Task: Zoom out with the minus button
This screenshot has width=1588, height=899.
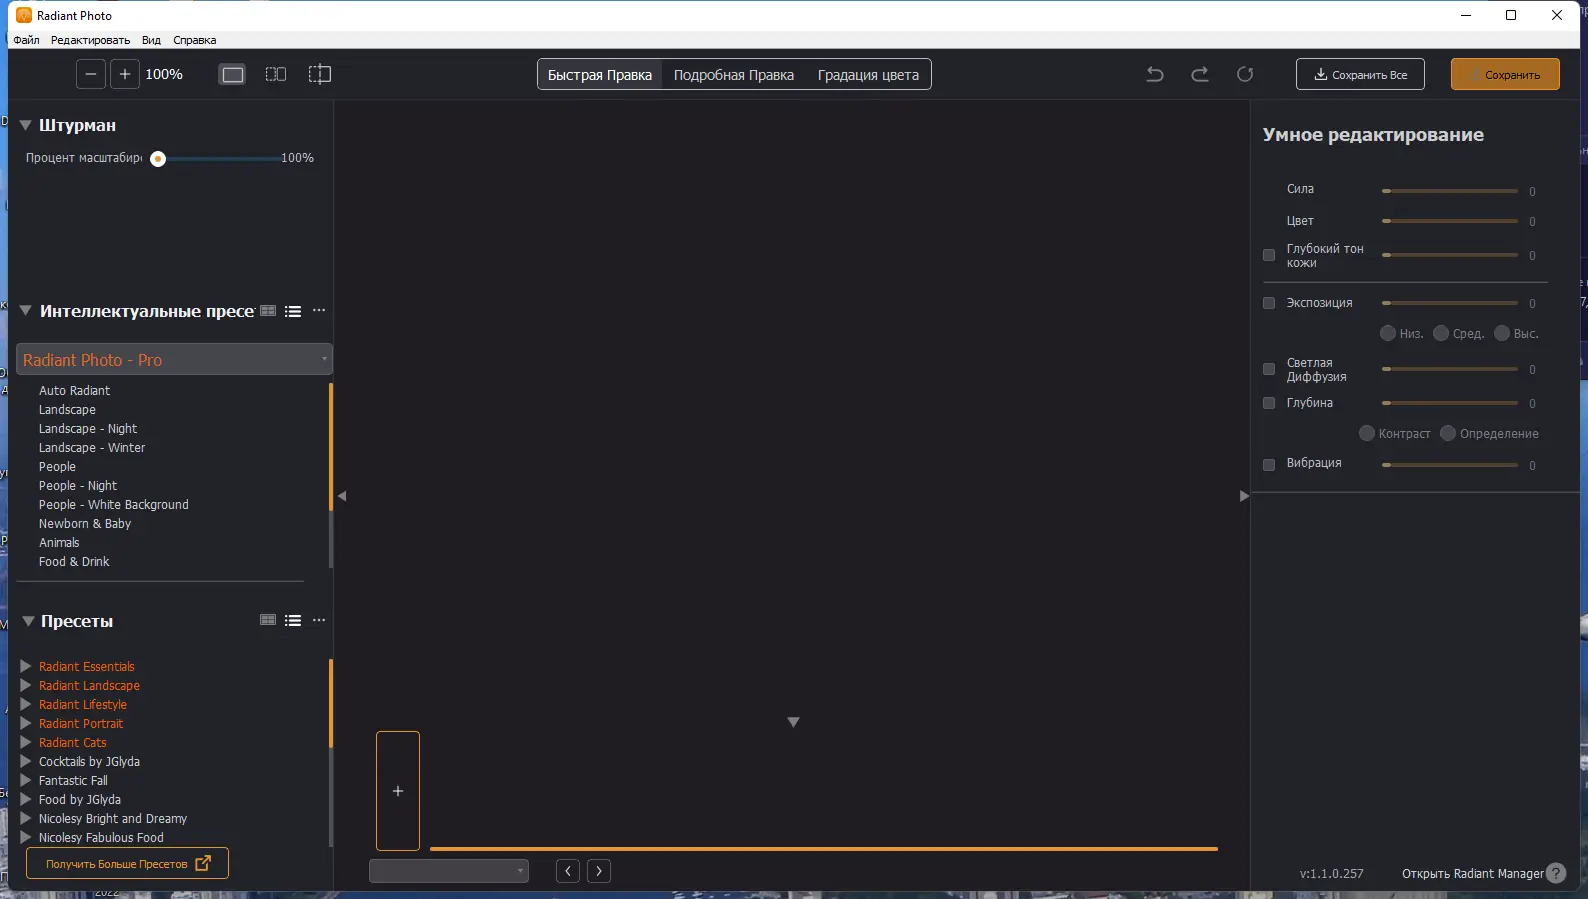Action: [x=91, y=74]
